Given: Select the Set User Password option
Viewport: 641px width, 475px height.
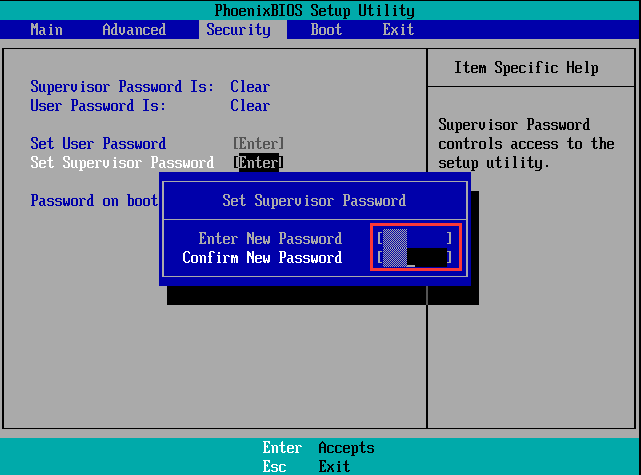Looking at the screenshot, I should tap(98, 143).
